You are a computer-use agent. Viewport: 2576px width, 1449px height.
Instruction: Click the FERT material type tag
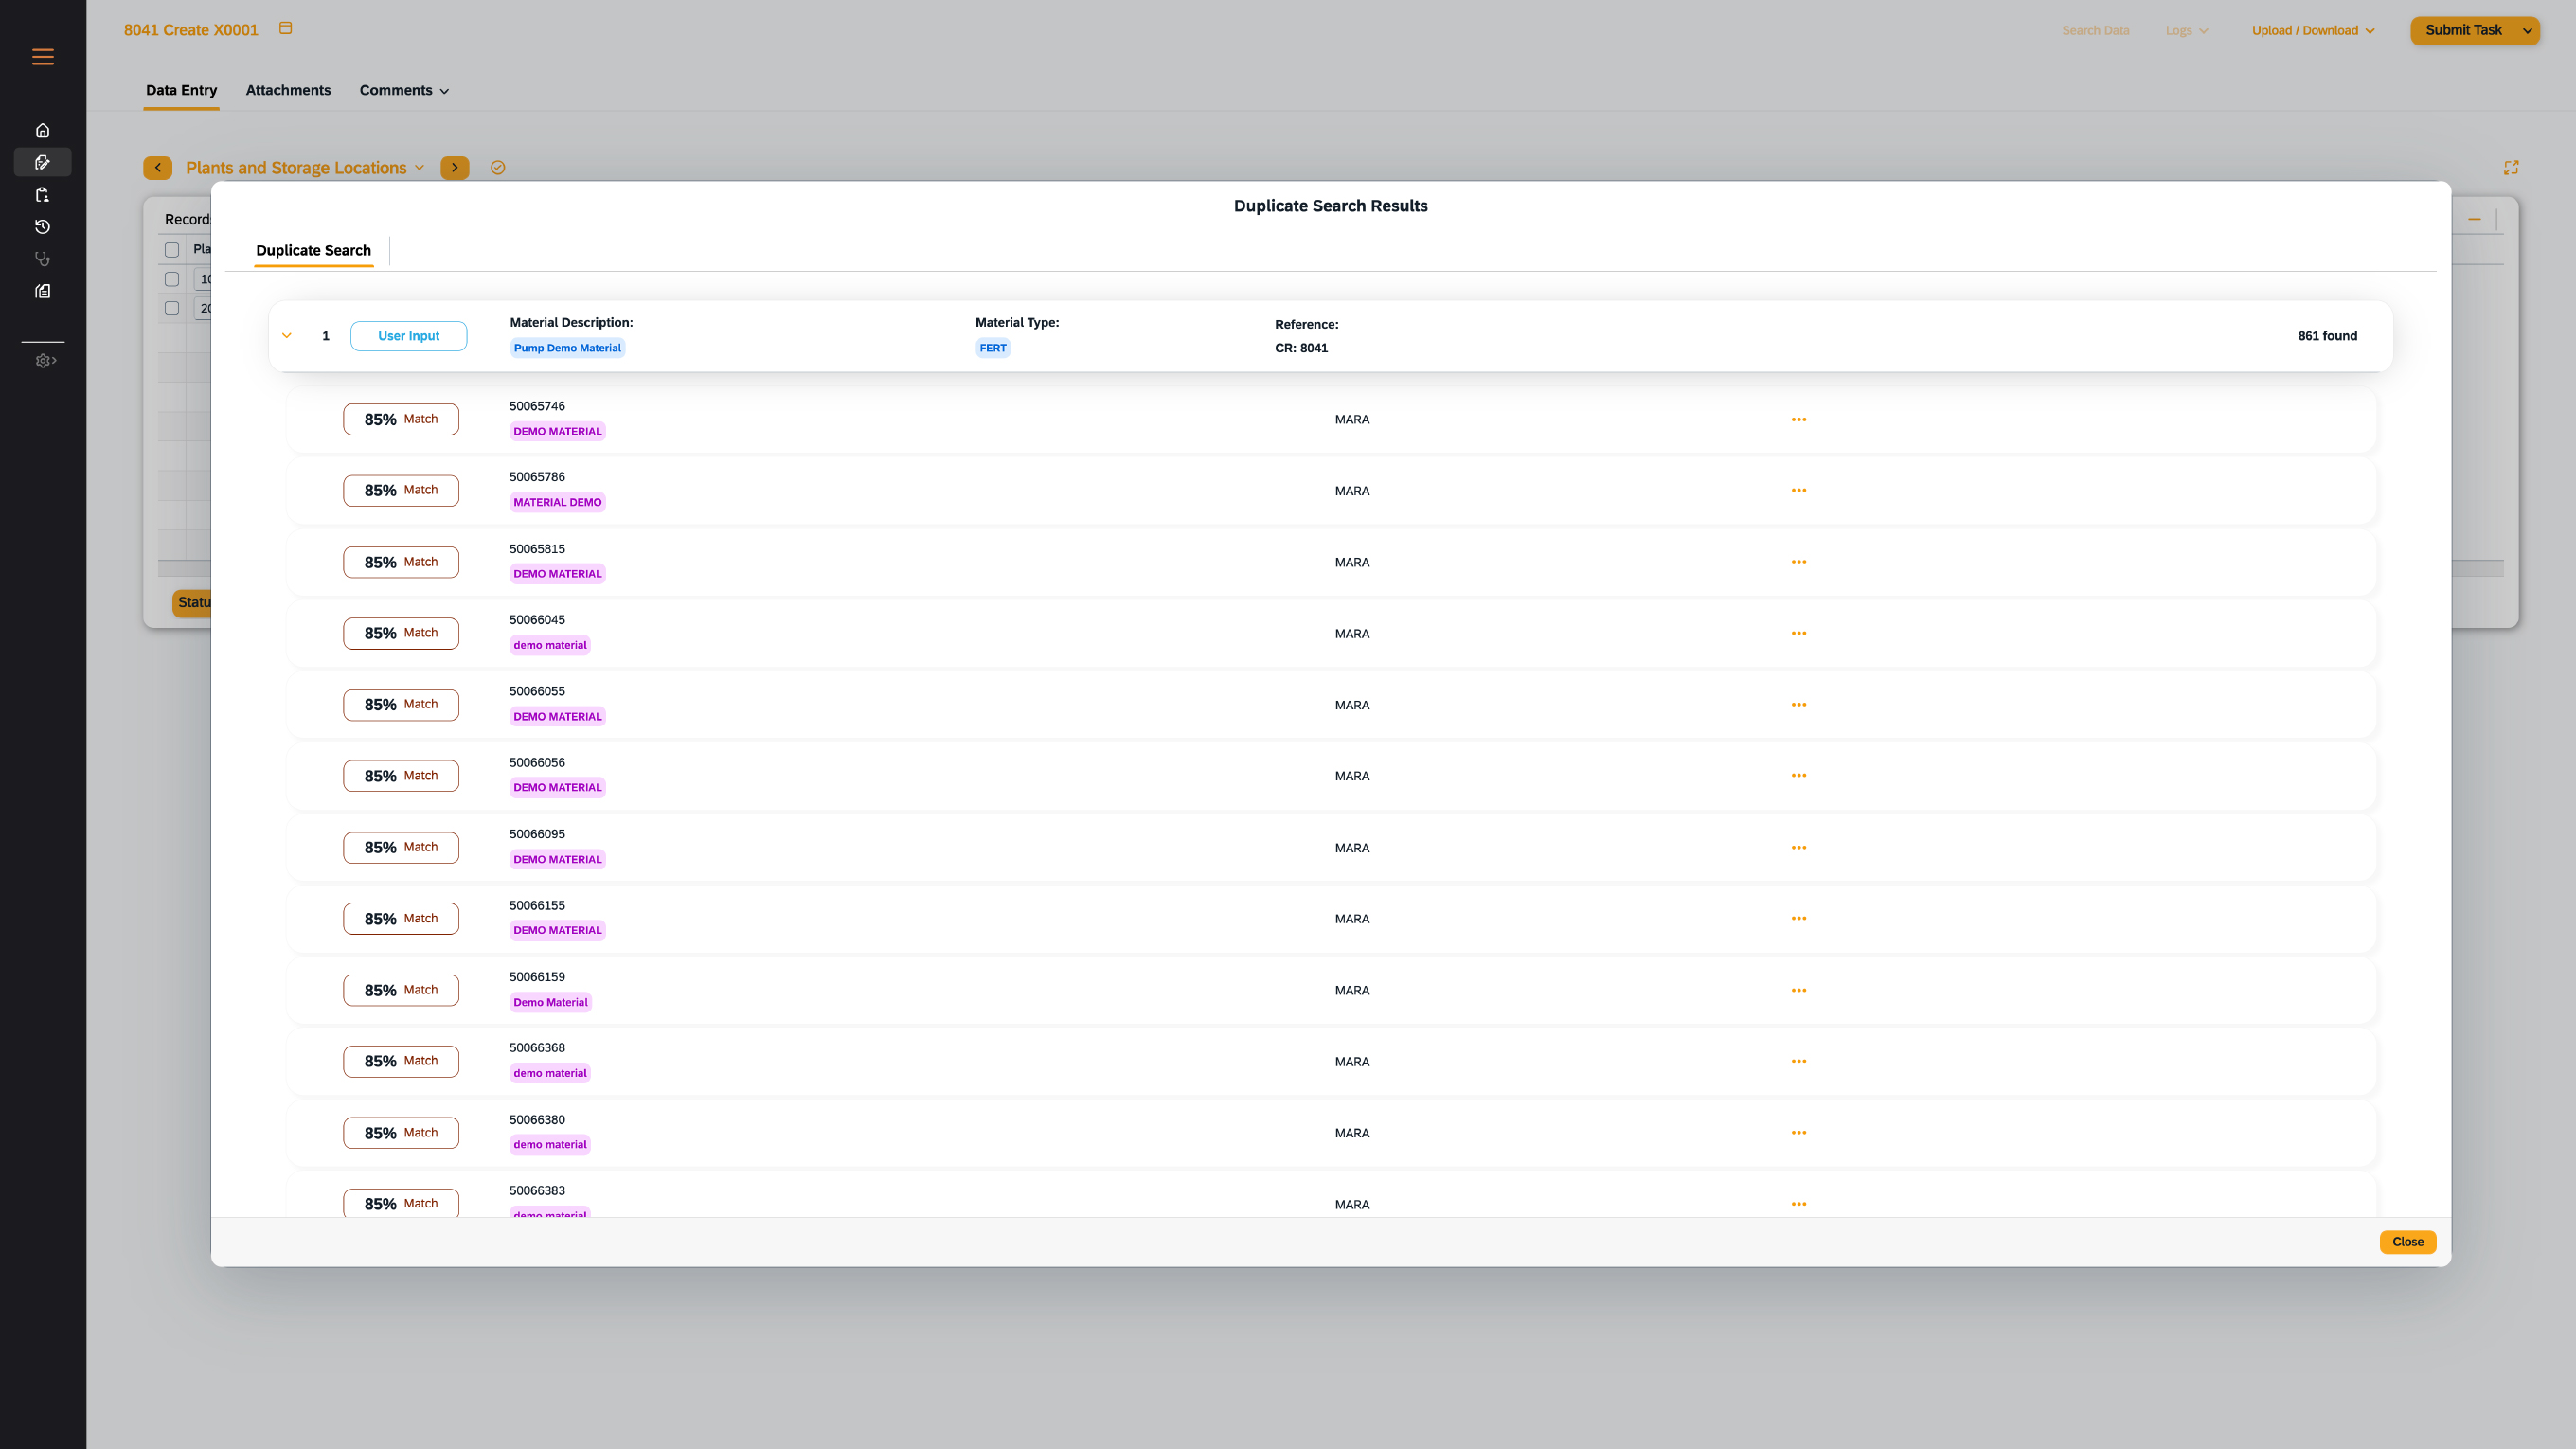[x=993, y=348]
